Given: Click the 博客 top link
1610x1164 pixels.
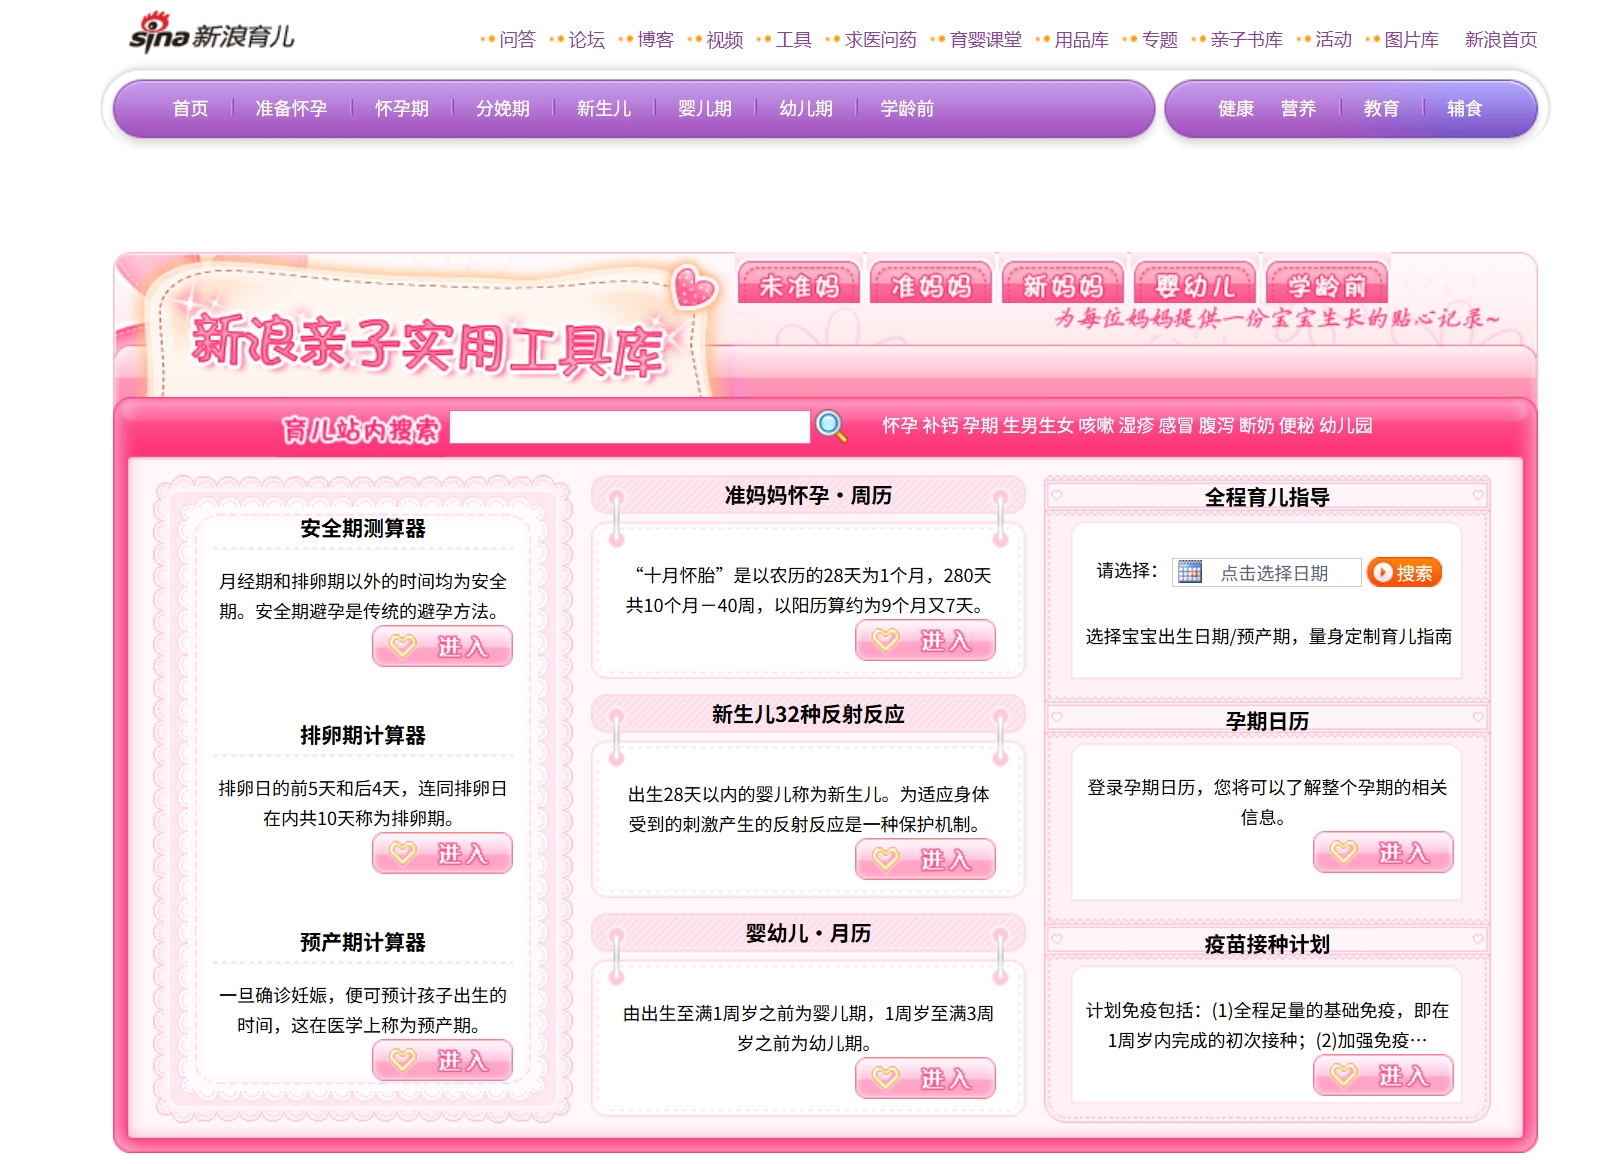Looking at the screenshot, I should pos(656,40).
